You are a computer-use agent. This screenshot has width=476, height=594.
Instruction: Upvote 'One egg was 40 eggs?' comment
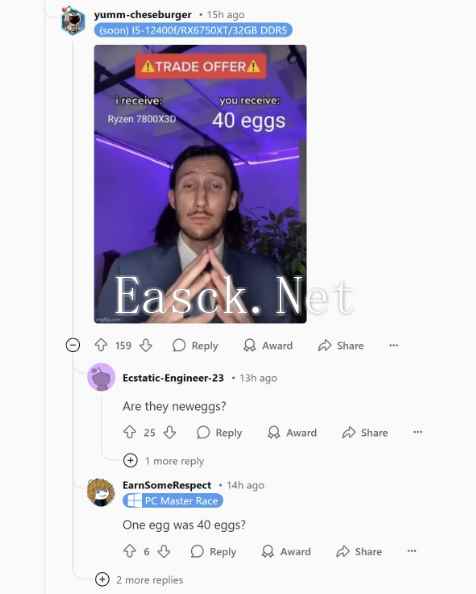[130, 551]
